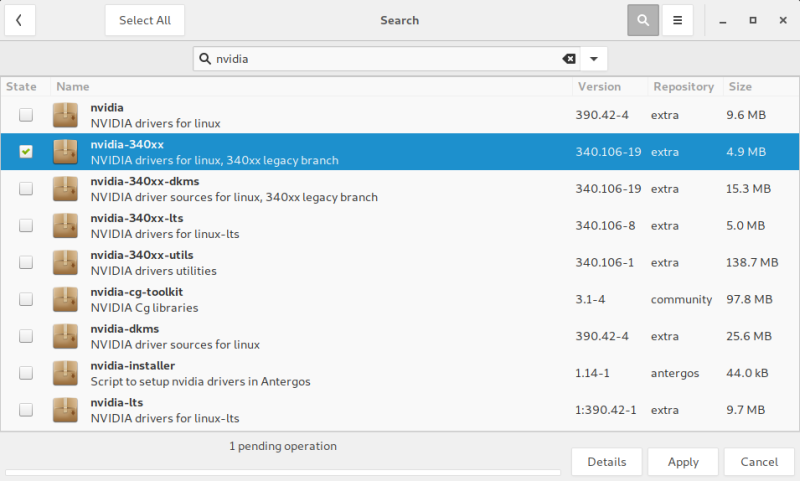Sort by the Version column header
Image resolution: width=800 pixels, height=481 pixels.
pyautogui.click(x=600, y=87)
